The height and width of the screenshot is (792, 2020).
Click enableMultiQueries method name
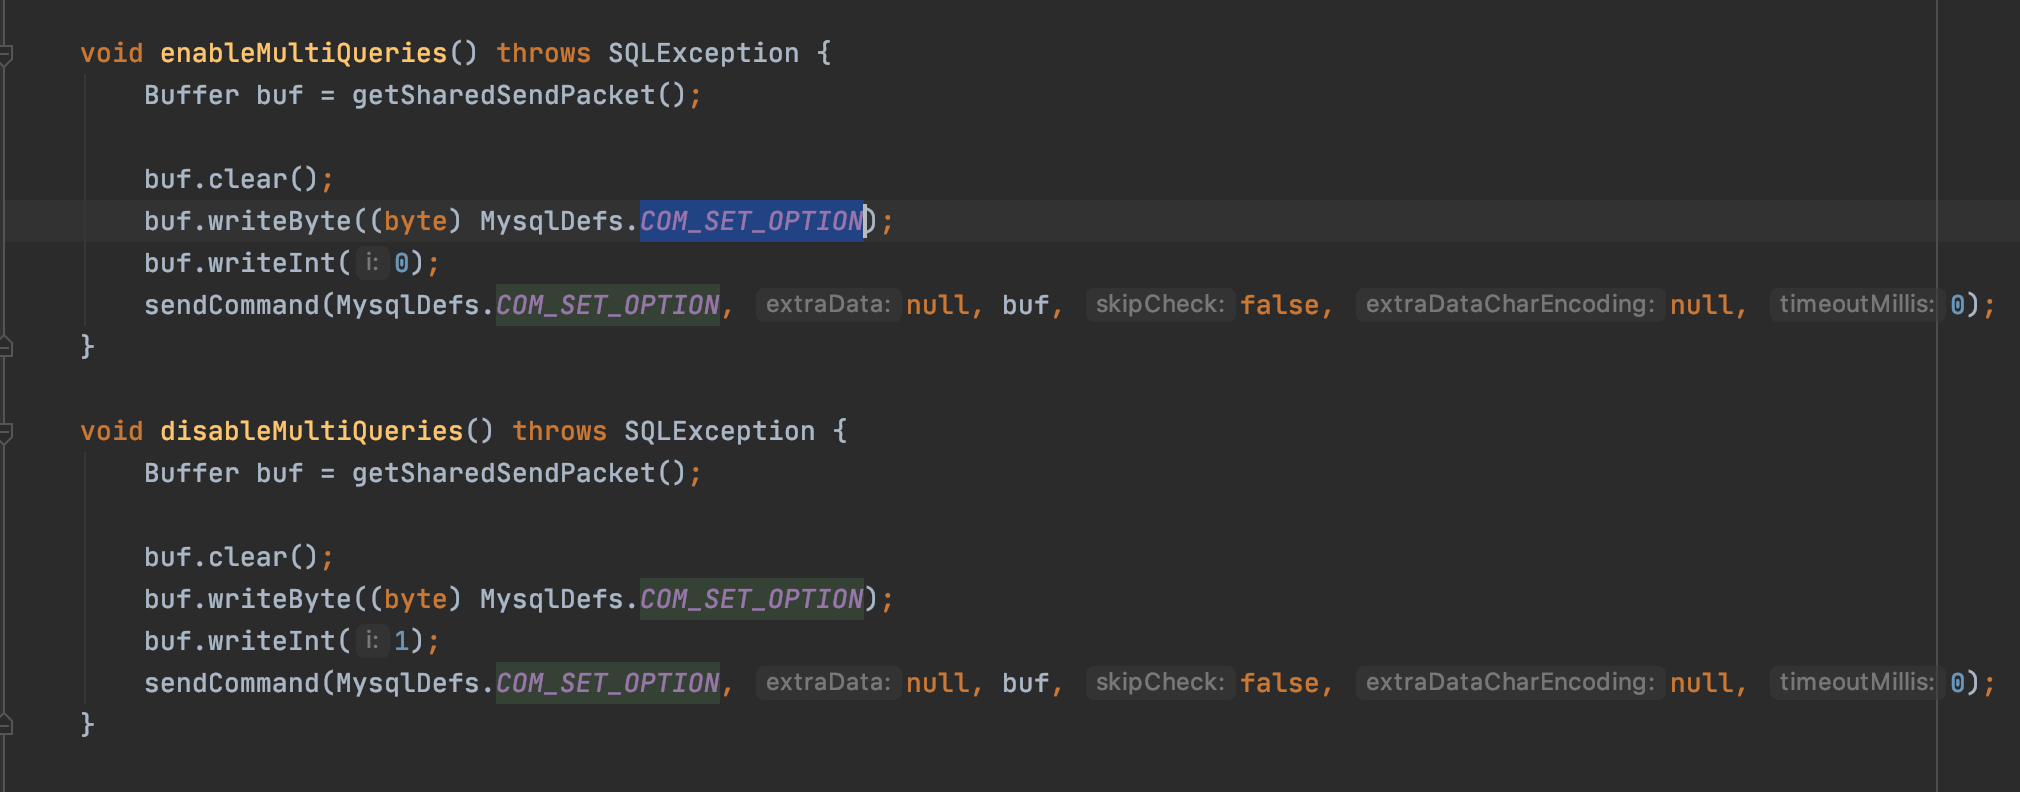(303, 53)
